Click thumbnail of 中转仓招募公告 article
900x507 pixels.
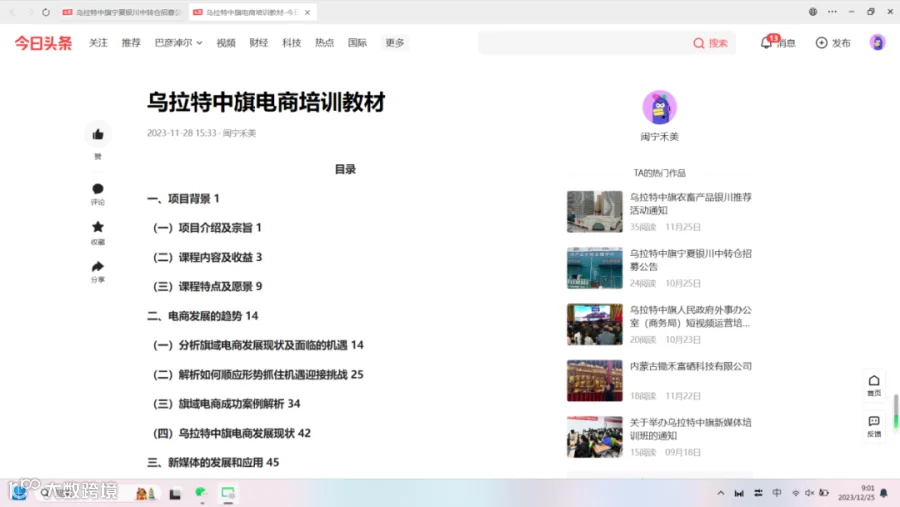pos(595,268)
